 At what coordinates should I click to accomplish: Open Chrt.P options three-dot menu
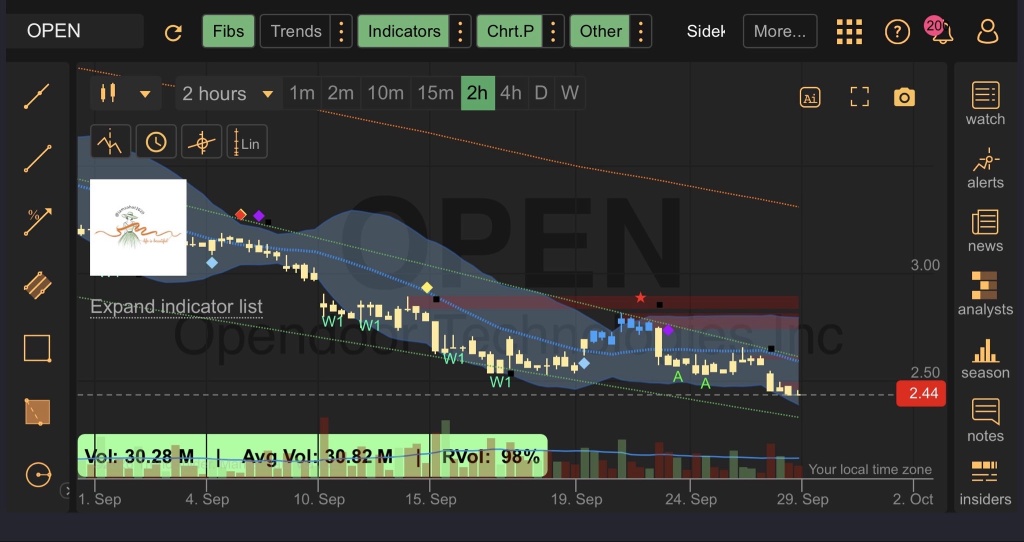[x=553, y=31]
